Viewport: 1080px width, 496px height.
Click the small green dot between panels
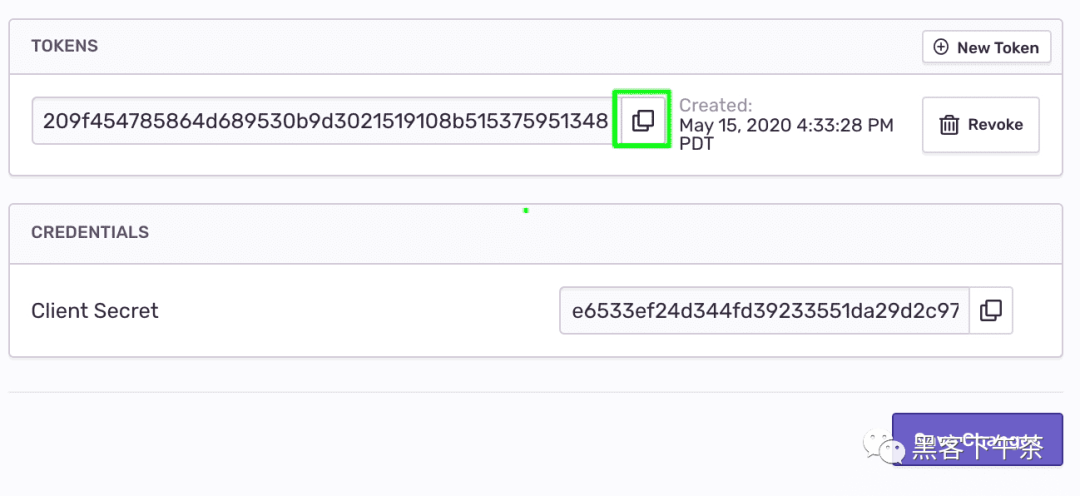[526, 210]
